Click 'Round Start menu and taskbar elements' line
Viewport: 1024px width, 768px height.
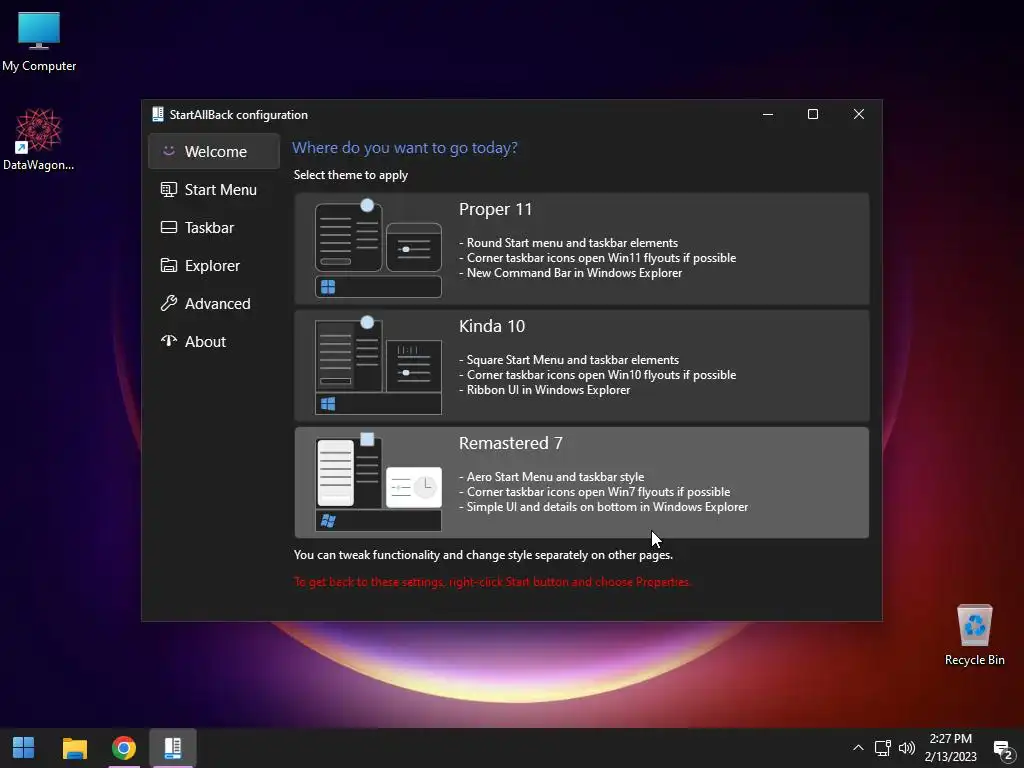569,243
